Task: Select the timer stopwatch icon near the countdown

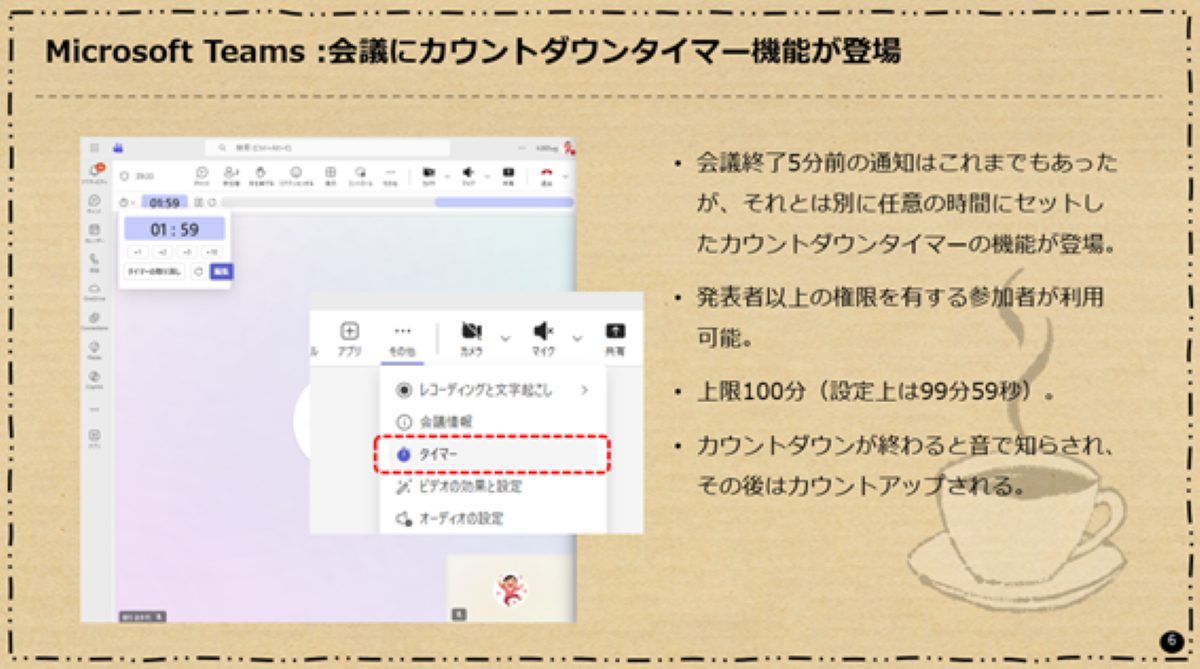Action: point(124,200)
